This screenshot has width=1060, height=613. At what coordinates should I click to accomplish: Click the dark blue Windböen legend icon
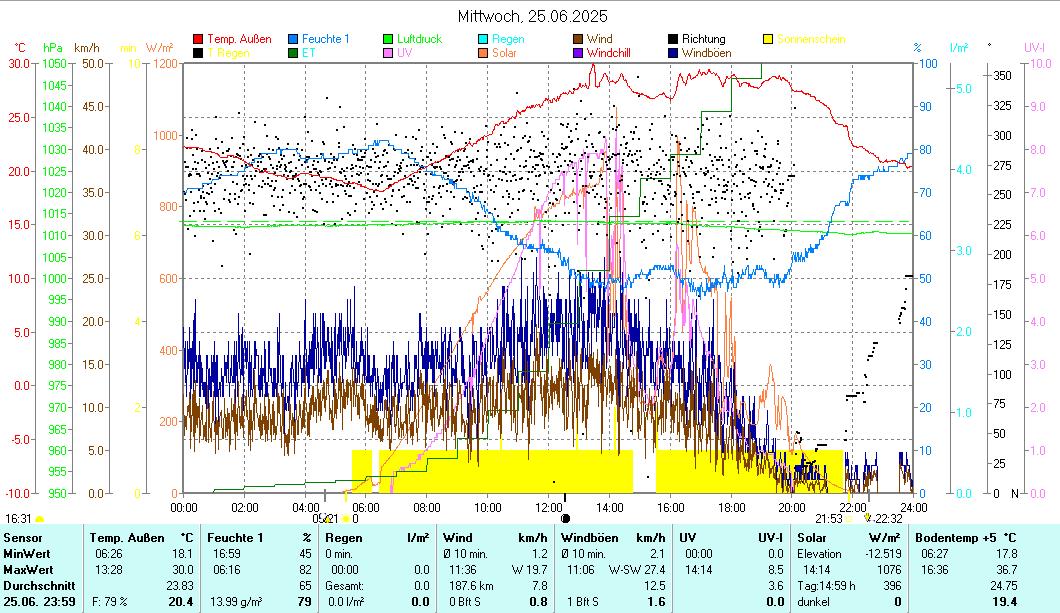[x=673, y=53]
